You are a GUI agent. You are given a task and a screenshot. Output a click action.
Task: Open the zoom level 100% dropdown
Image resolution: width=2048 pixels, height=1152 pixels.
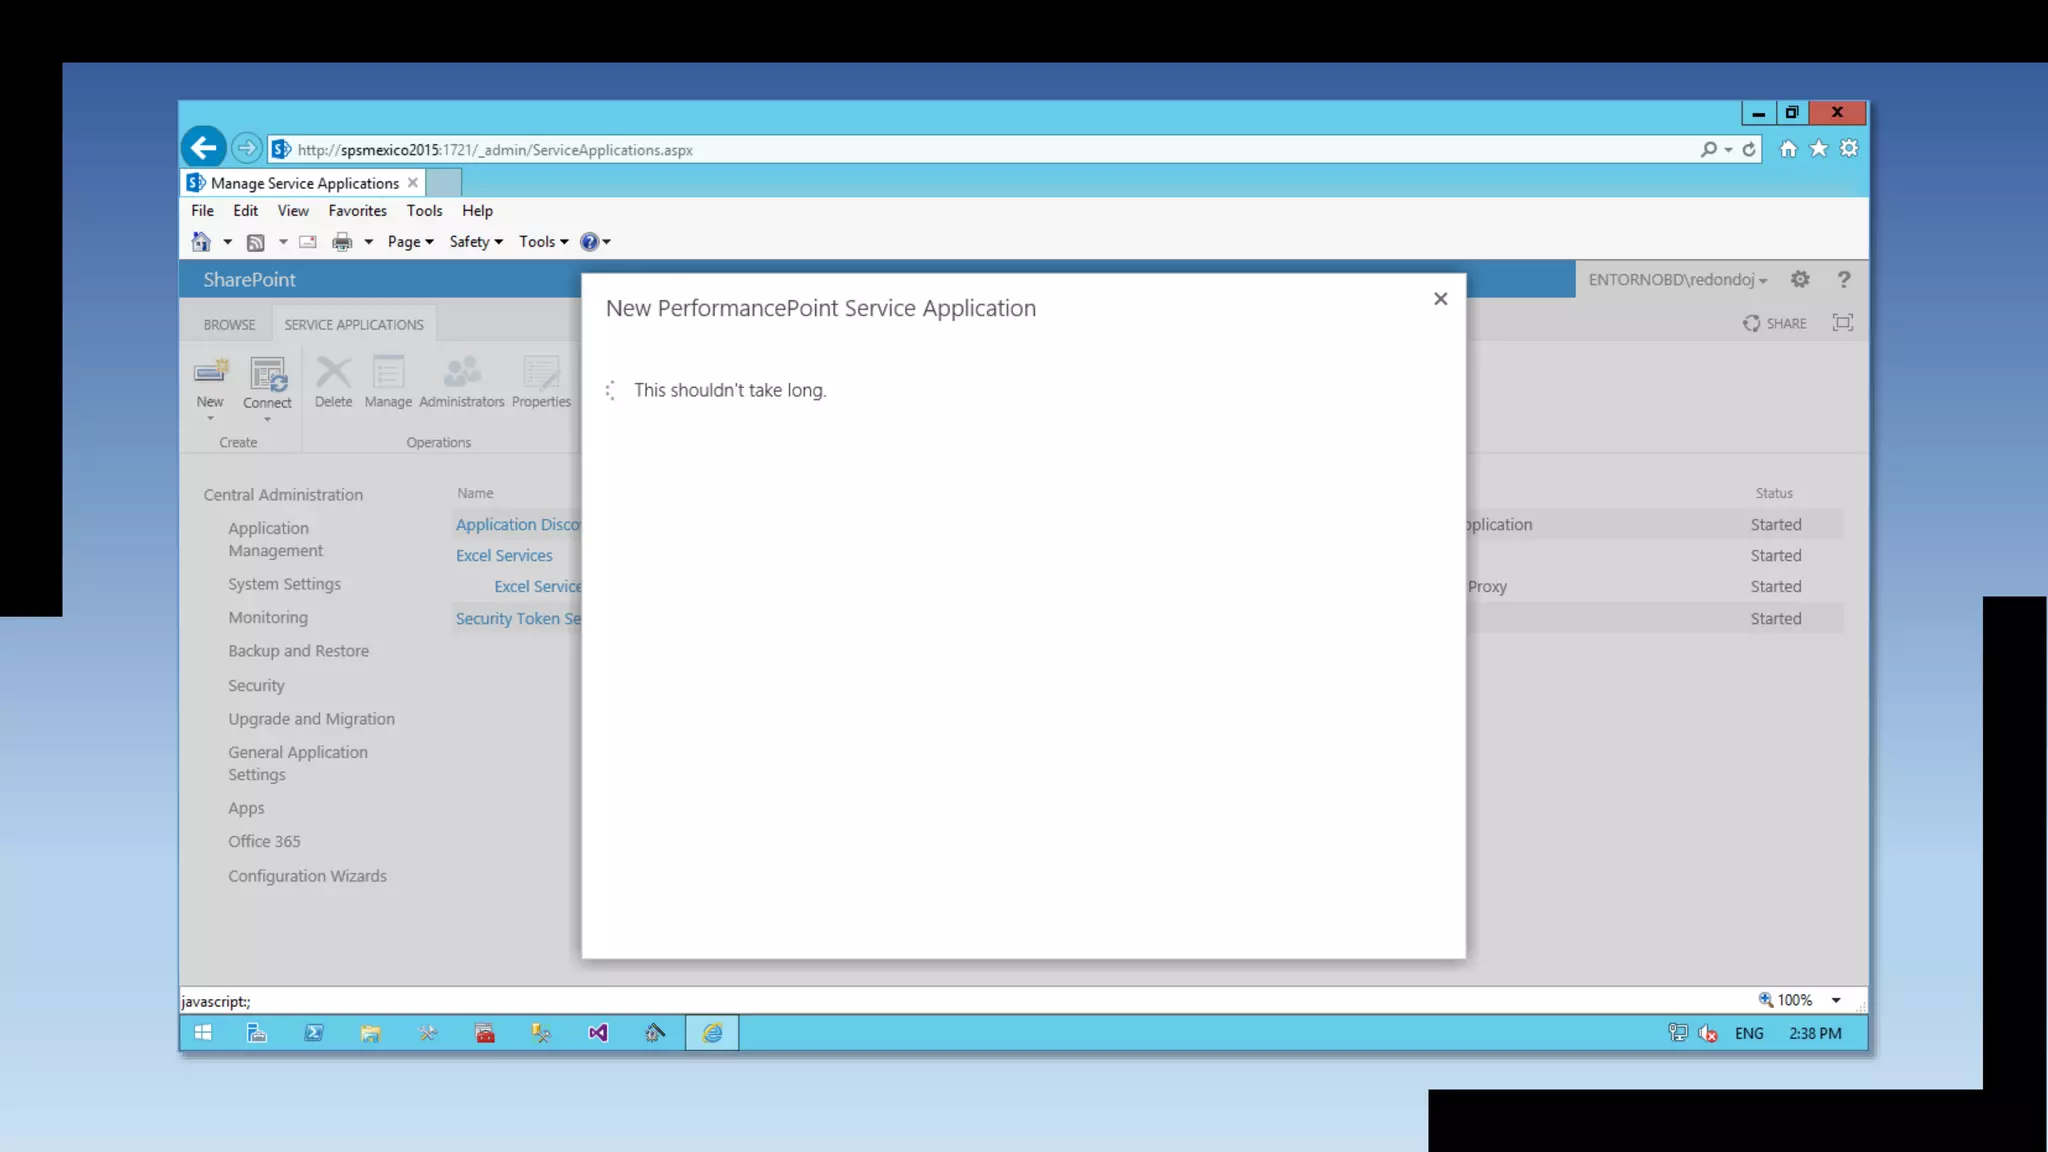coord(1835,1000)
